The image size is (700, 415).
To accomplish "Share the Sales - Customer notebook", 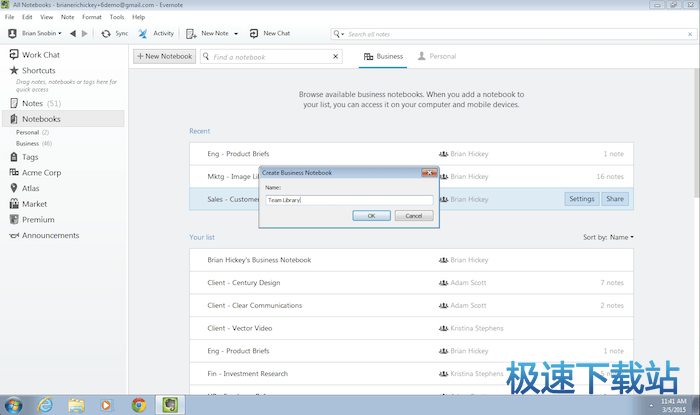I will [615, 199].
